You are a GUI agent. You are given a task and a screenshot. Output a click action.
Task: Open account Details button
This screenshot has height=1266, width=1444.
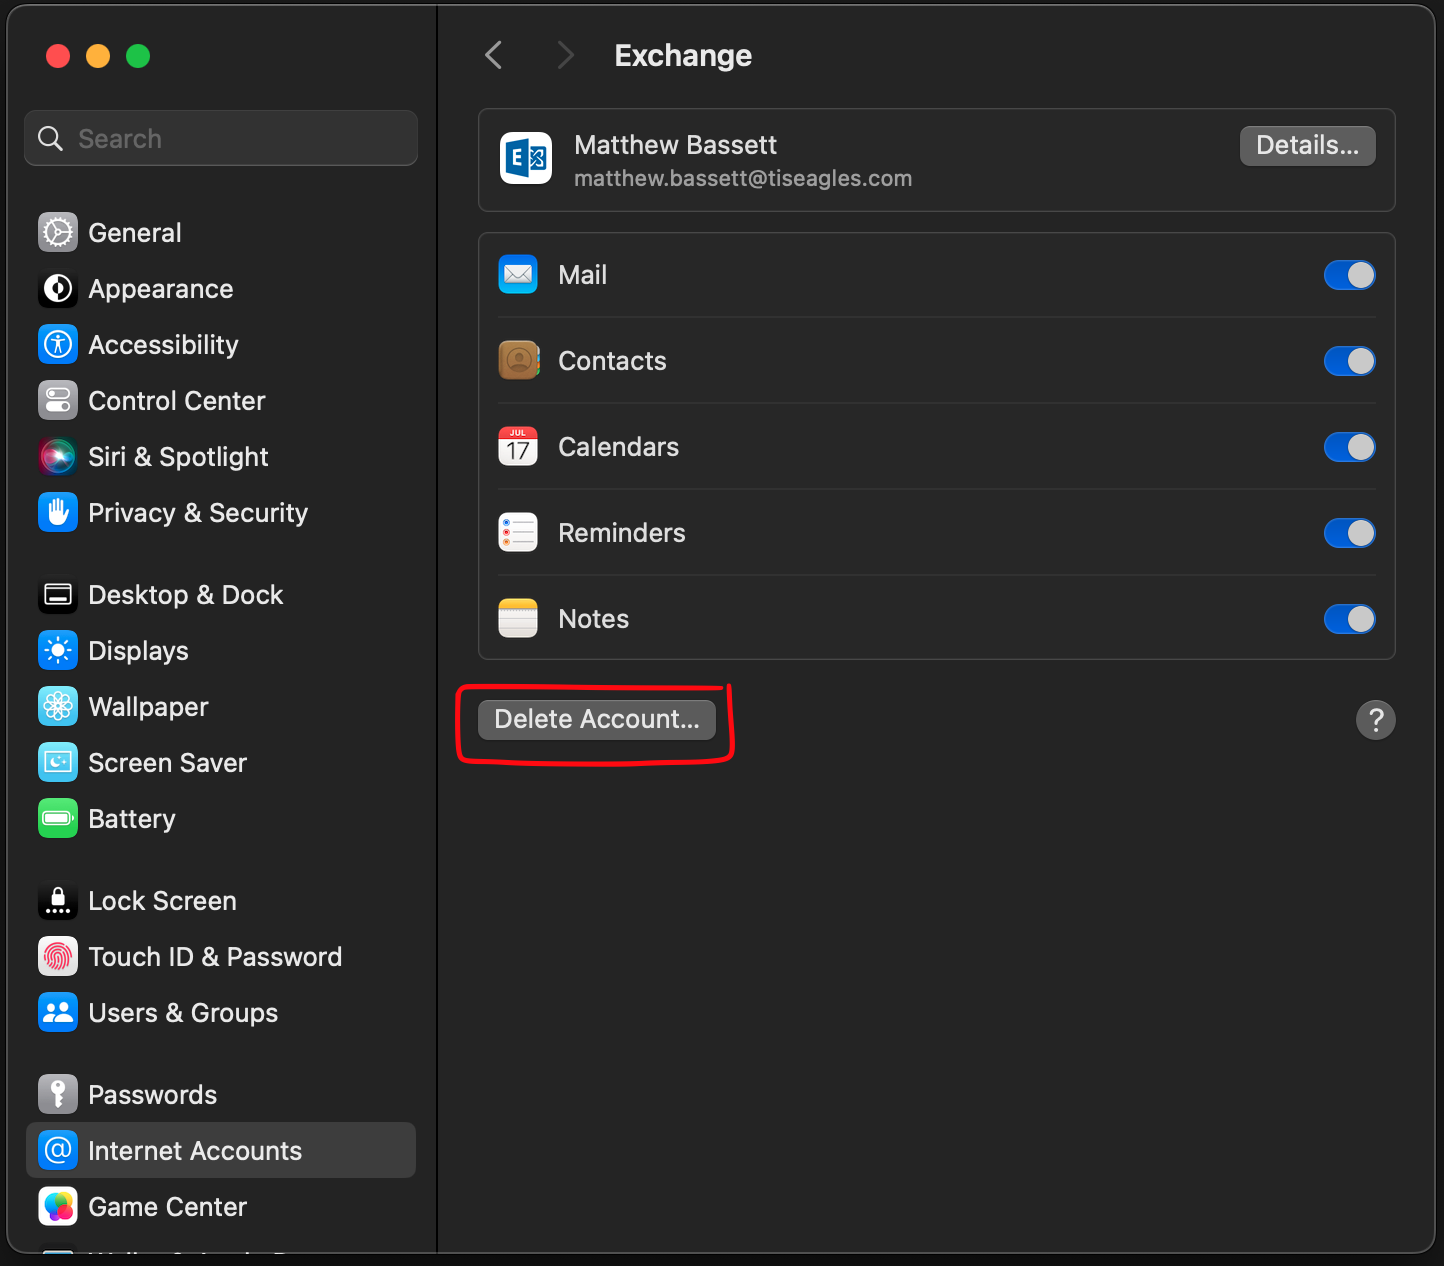click(x=1307, y=146)
